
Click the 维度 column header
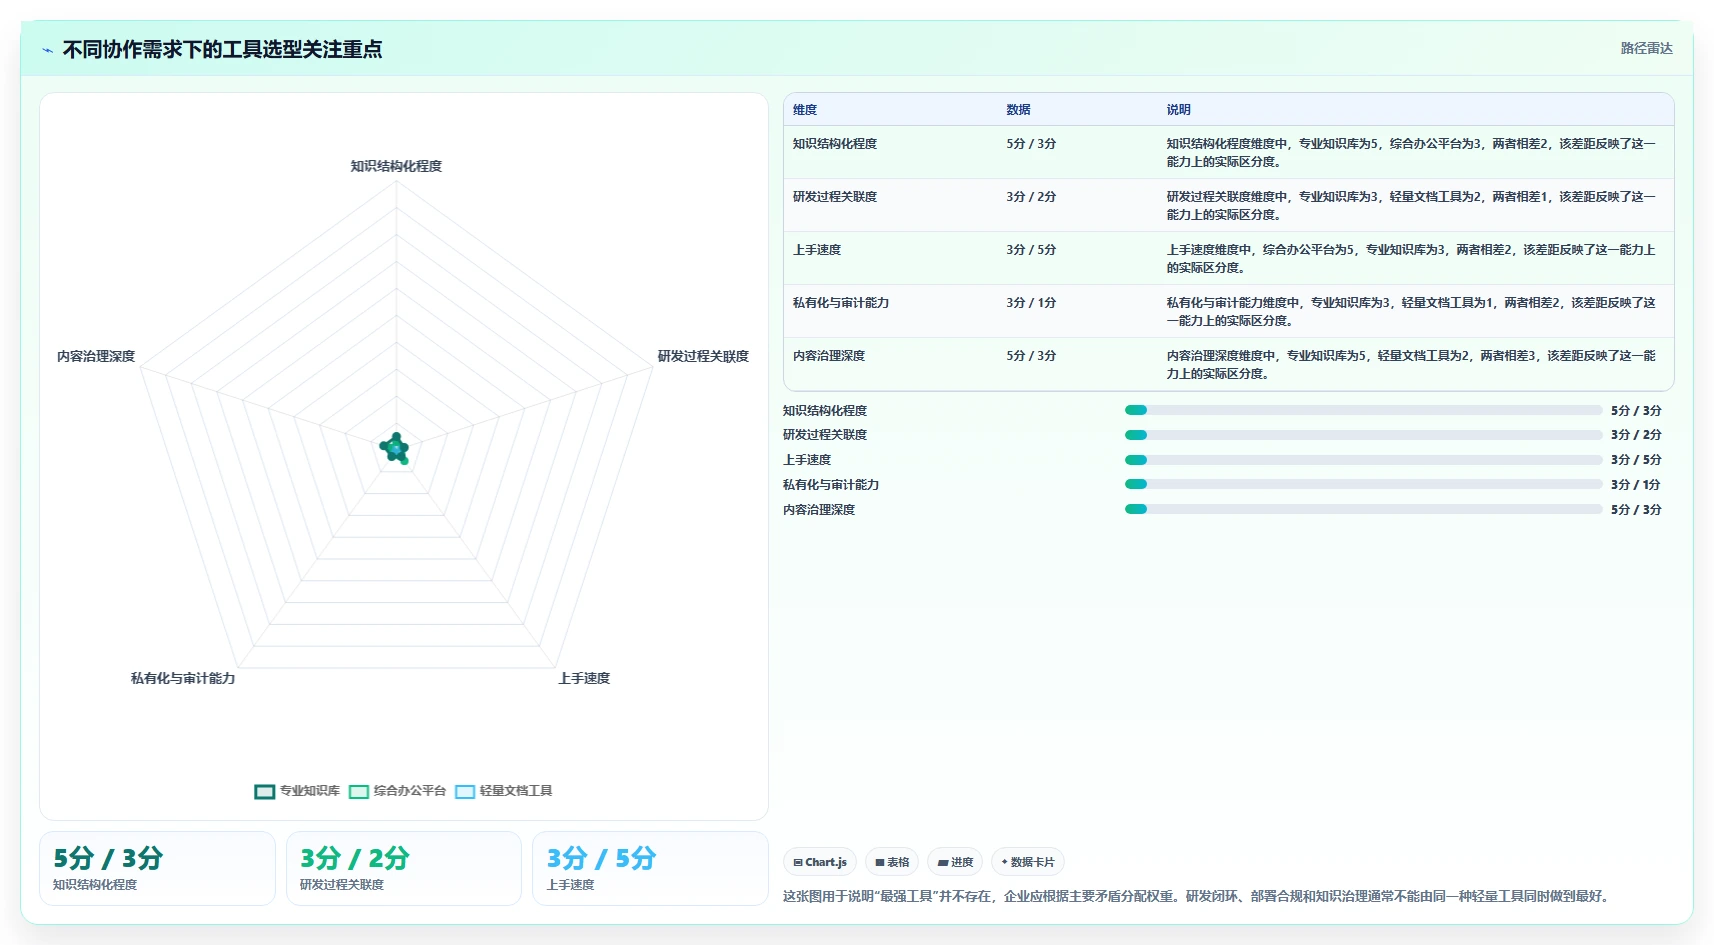[x=805, y=110]
